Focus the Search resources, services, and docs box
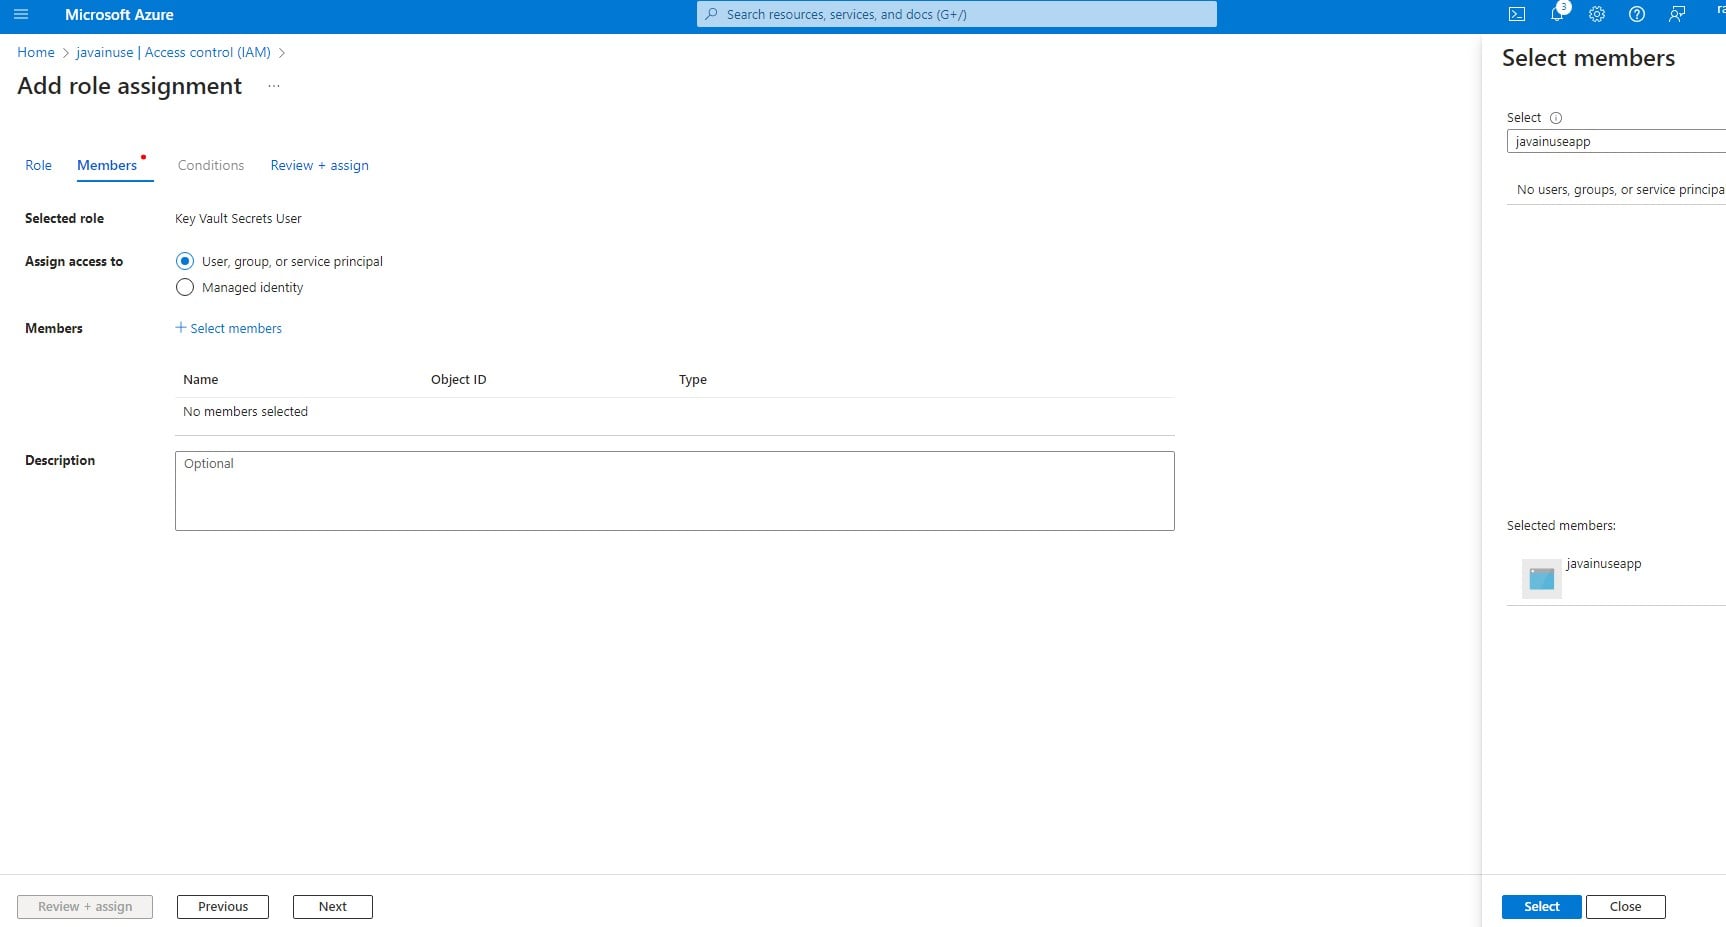The height and width of the screenshot is (927, 1726). click(x=957, y=14)
